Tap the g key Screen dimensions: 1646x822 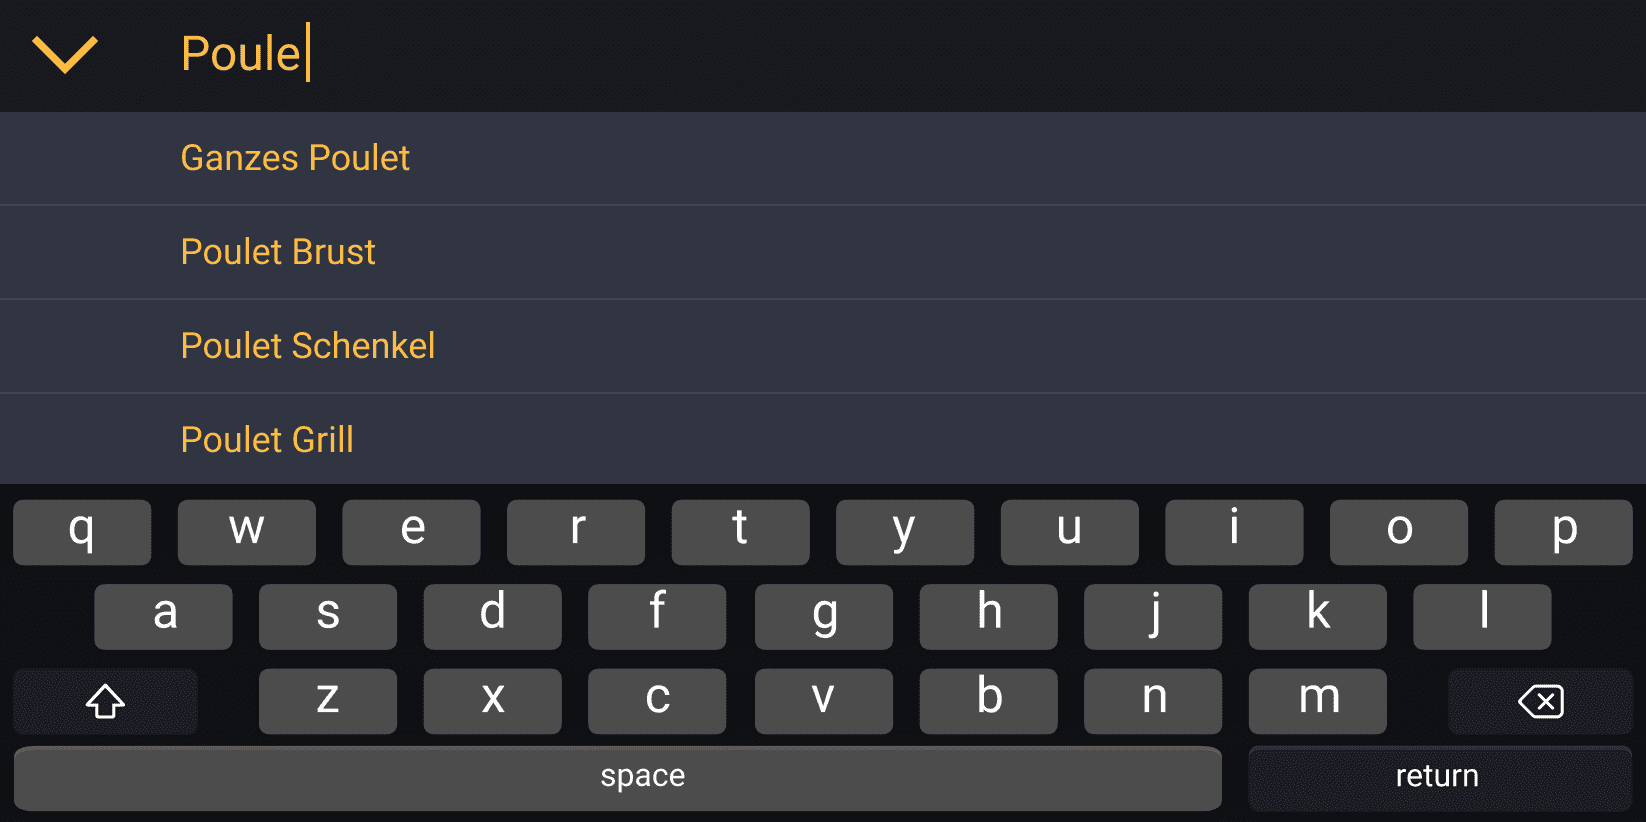pyautogui.click(x=824, y=616)
